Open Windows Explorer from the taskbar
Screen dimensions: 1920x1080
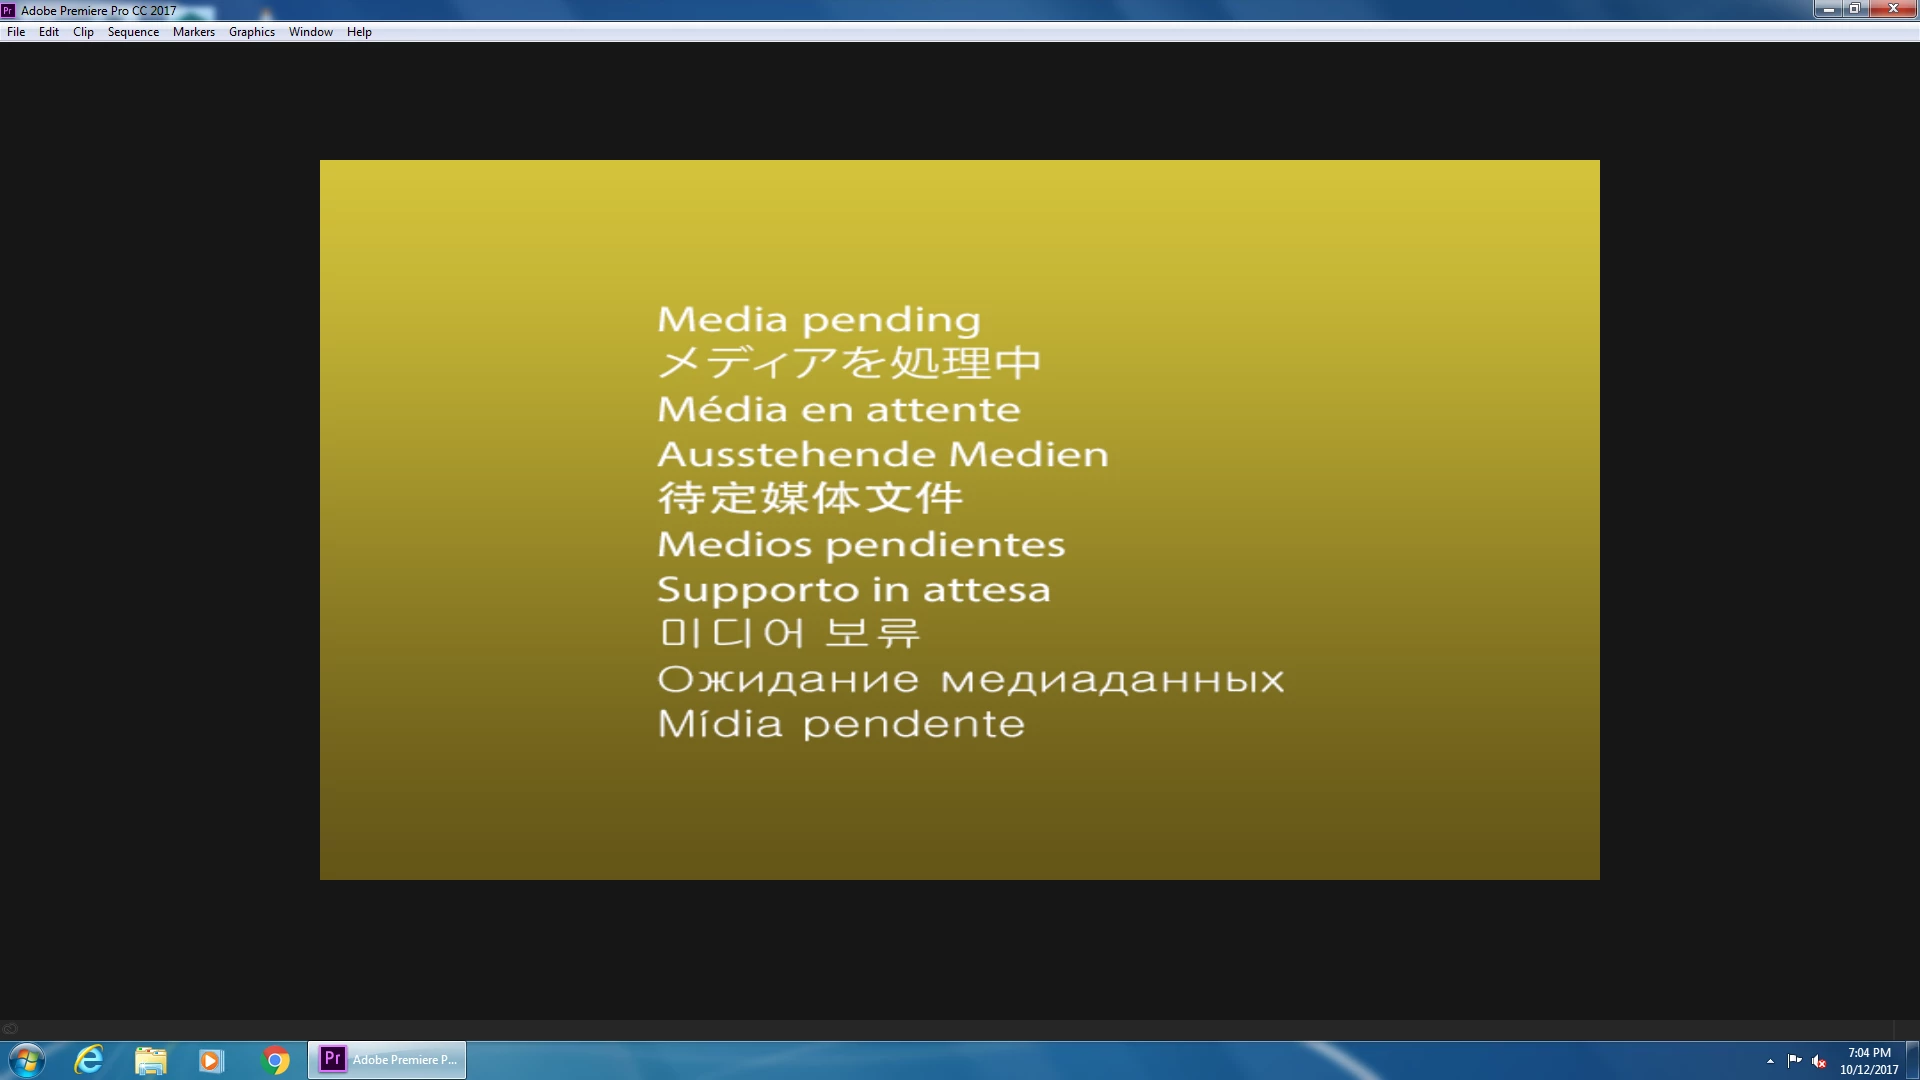point(150,1060)
